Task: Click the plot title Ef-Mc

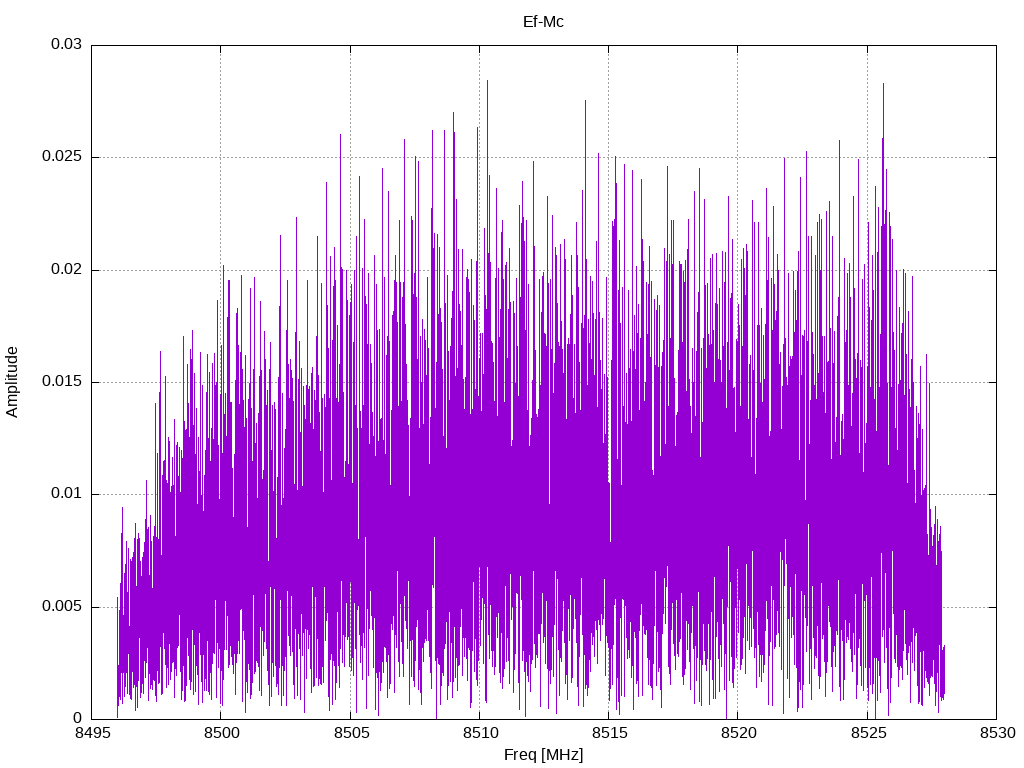Action: pos(543,22)
